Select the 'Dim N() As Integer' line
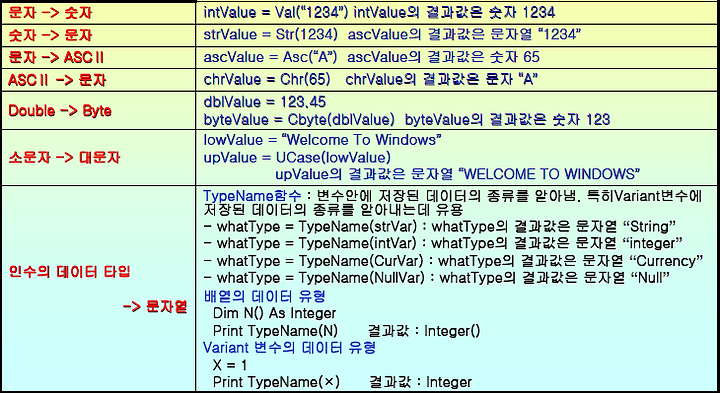Viewport: 720px width, 393px height. pos(275,313)
